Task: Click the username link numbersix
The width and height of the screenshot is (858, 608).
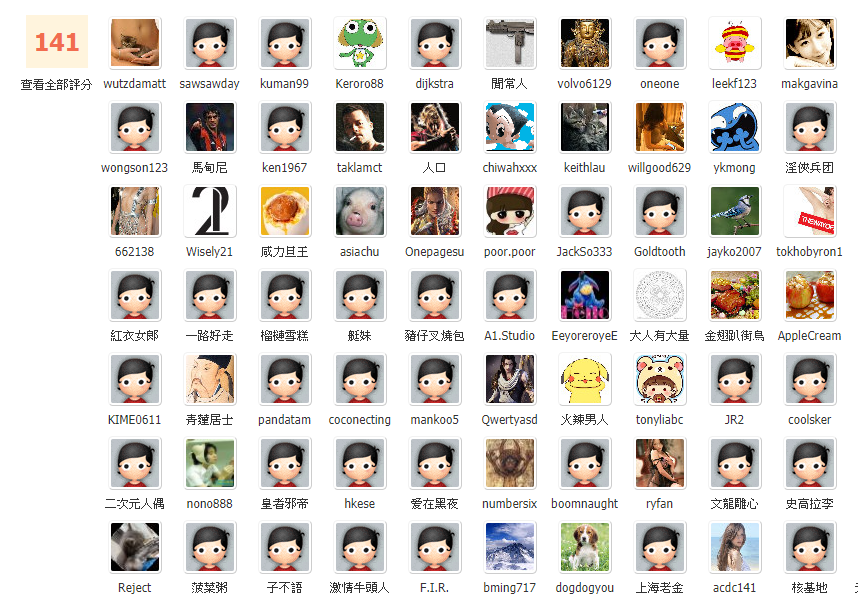Action: coord(510,504)
